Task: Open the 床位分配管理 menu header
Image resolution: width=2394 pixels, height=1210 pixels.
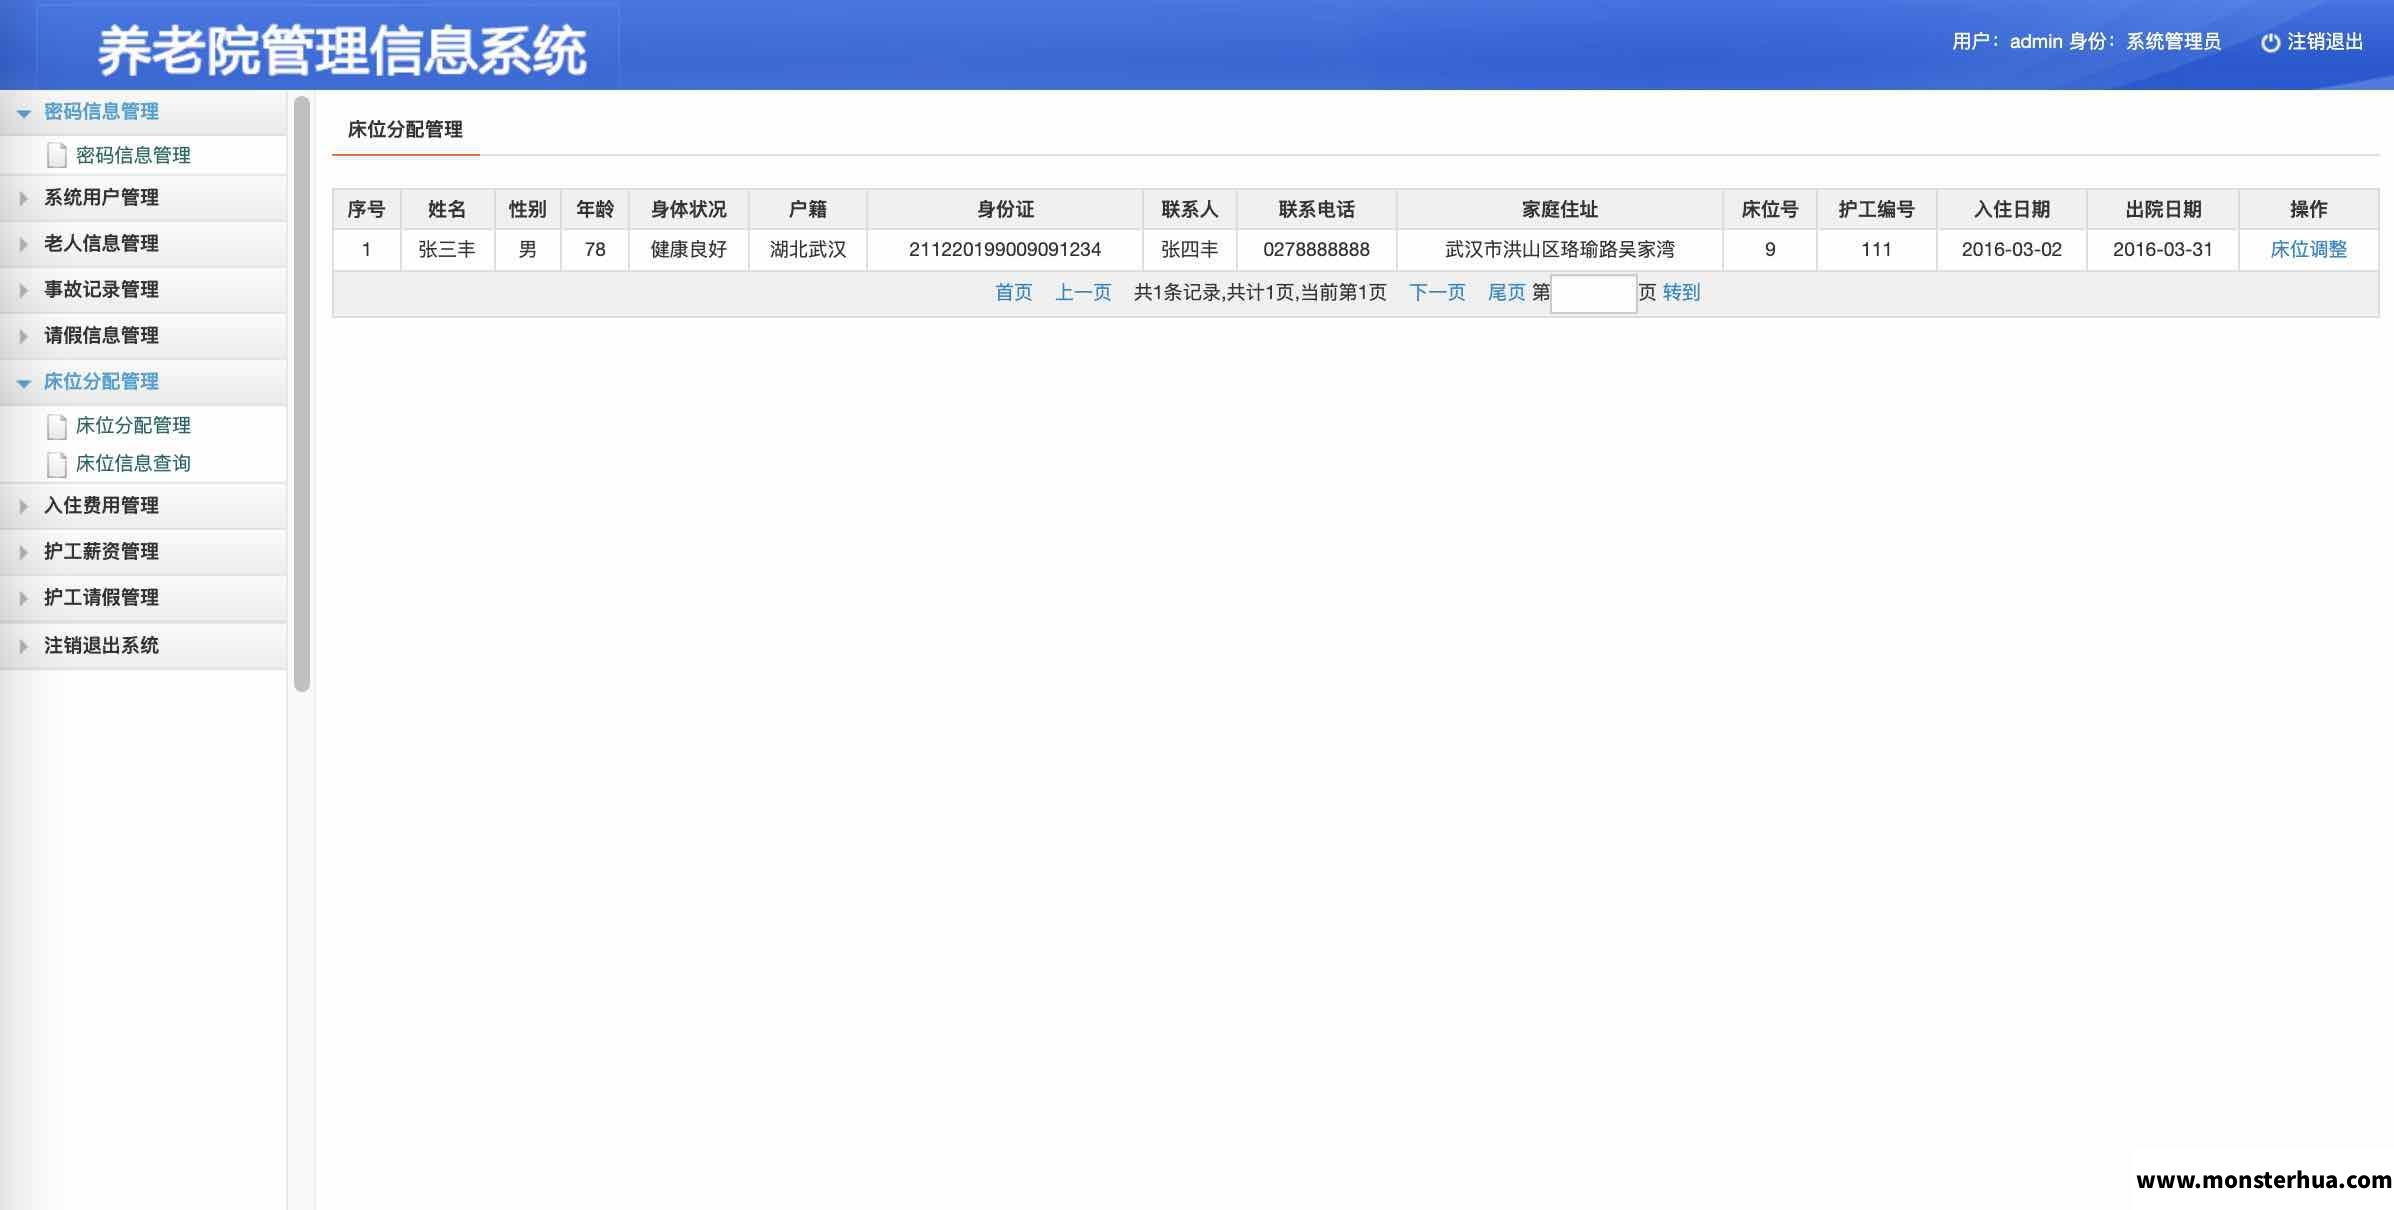Action: (143, 382)
